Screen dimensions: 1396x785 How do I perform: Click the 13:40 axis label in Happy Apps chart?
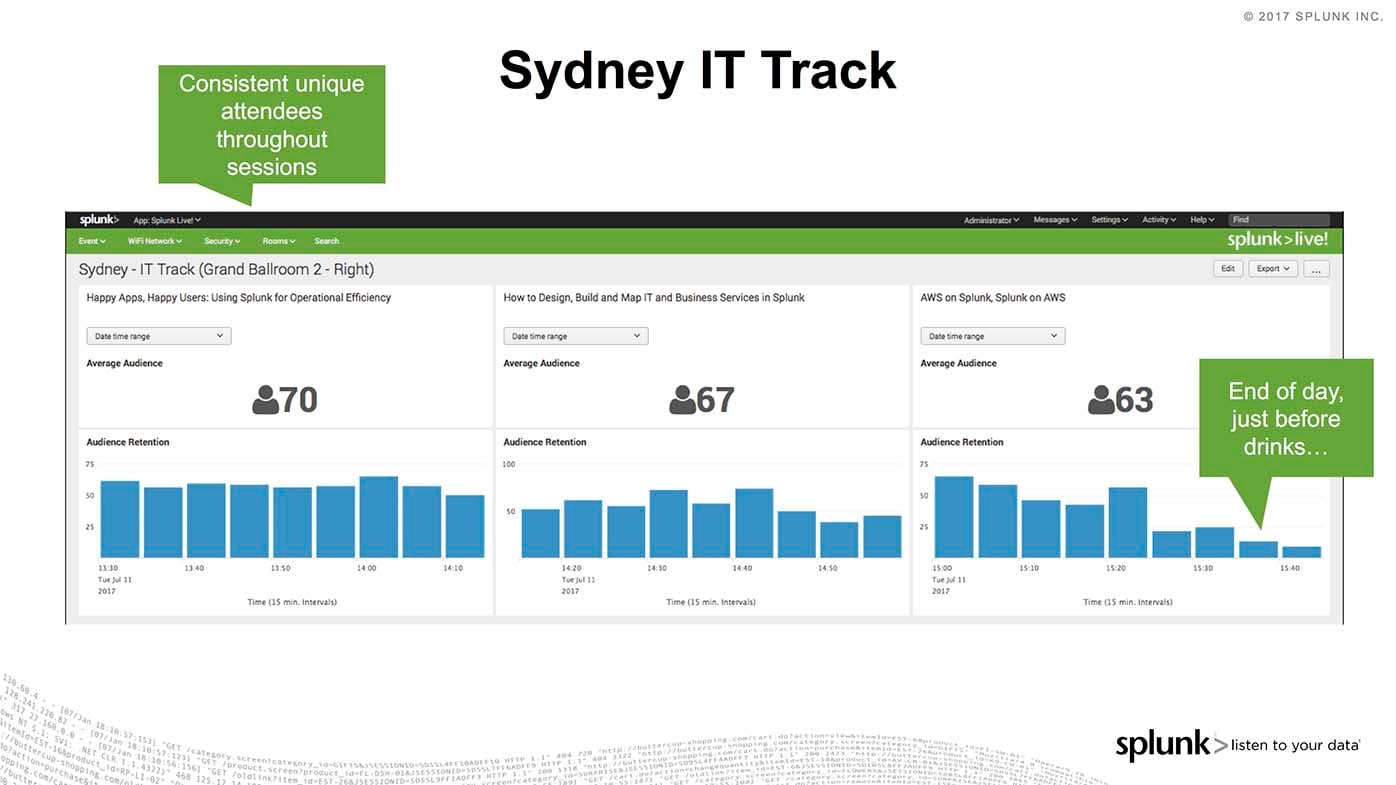tap(195, 568)
